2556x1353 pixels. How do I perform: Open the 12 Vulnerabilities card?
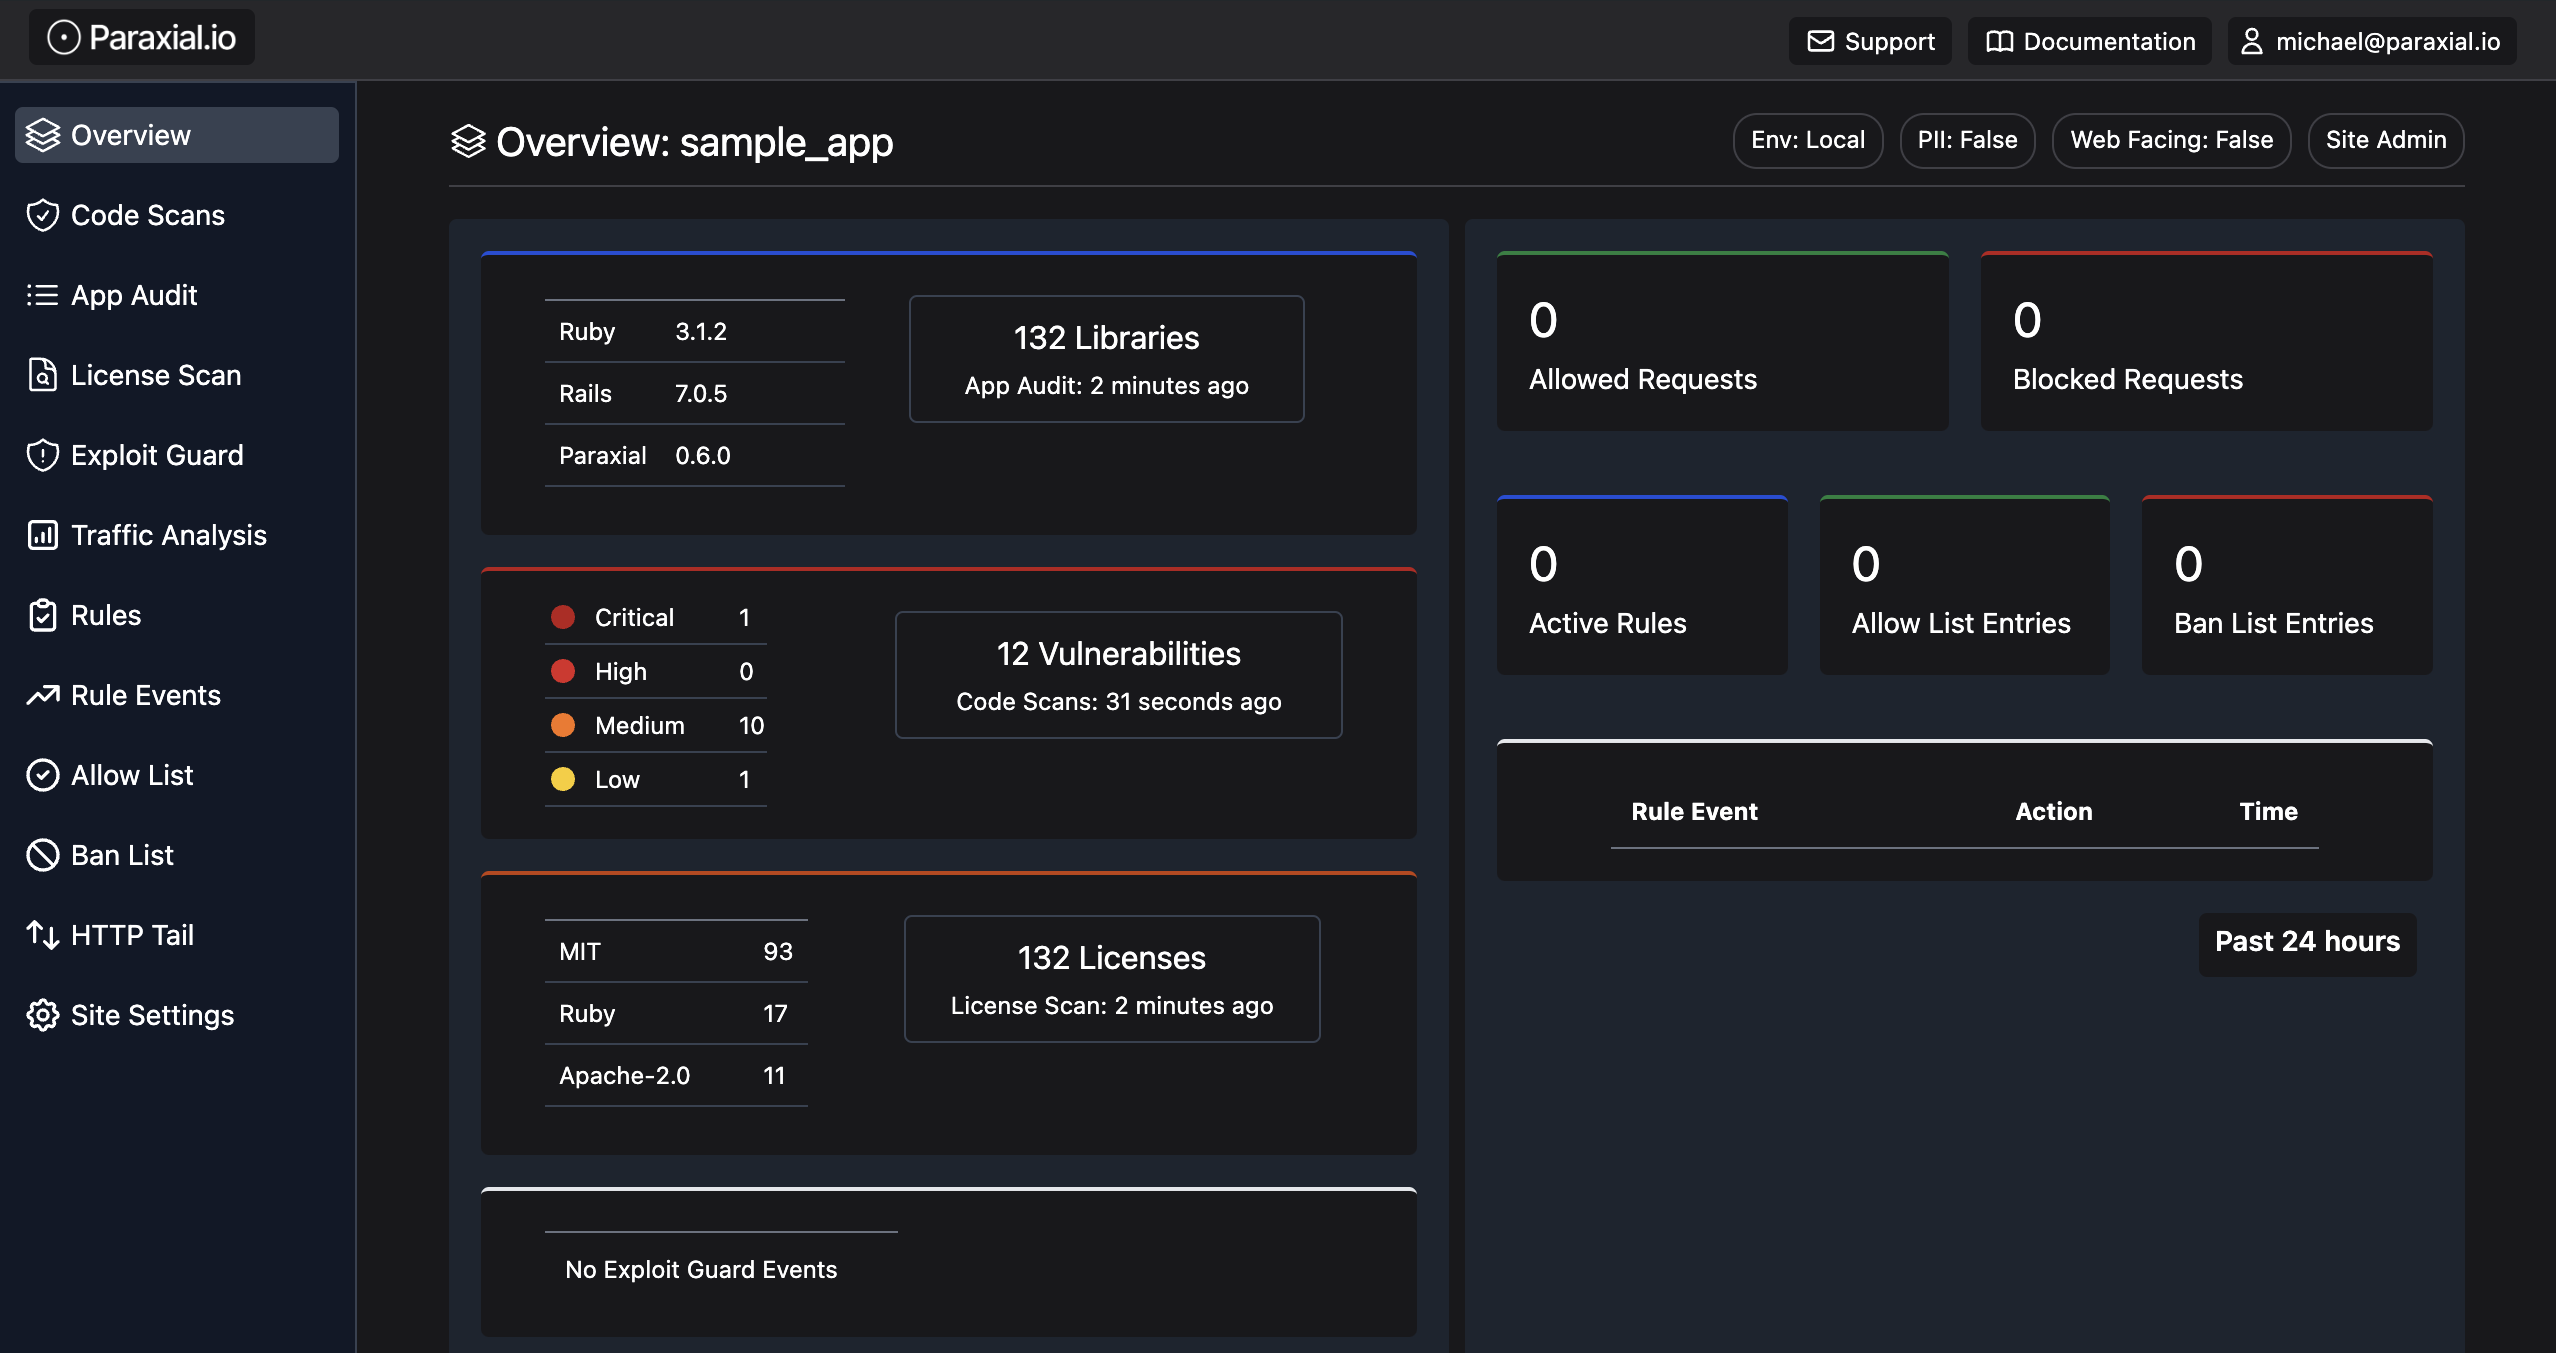point(1118,675)
